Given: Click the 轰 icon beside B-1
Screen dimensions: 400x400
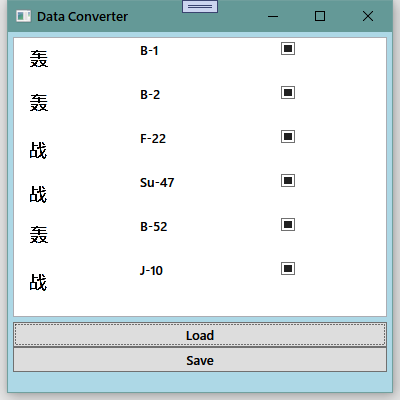Looking at the screenshot, I should (39, 59).
